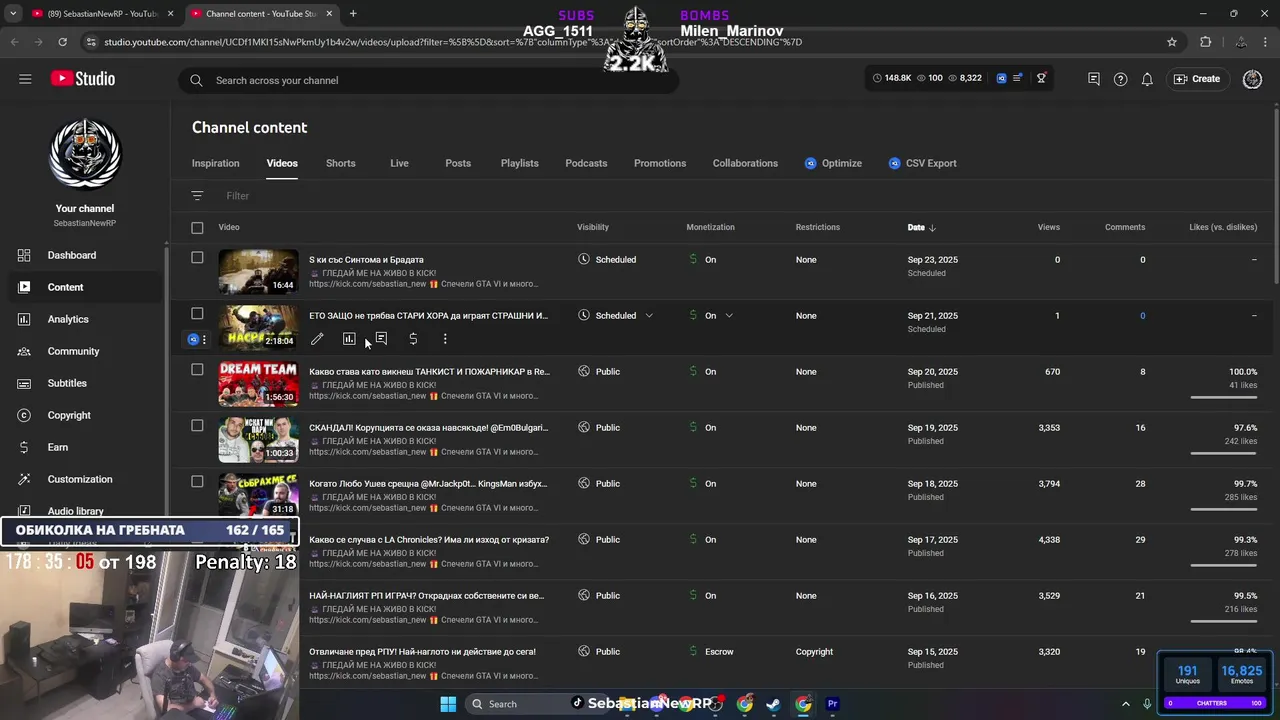Click the filter icon above video list

197,196
